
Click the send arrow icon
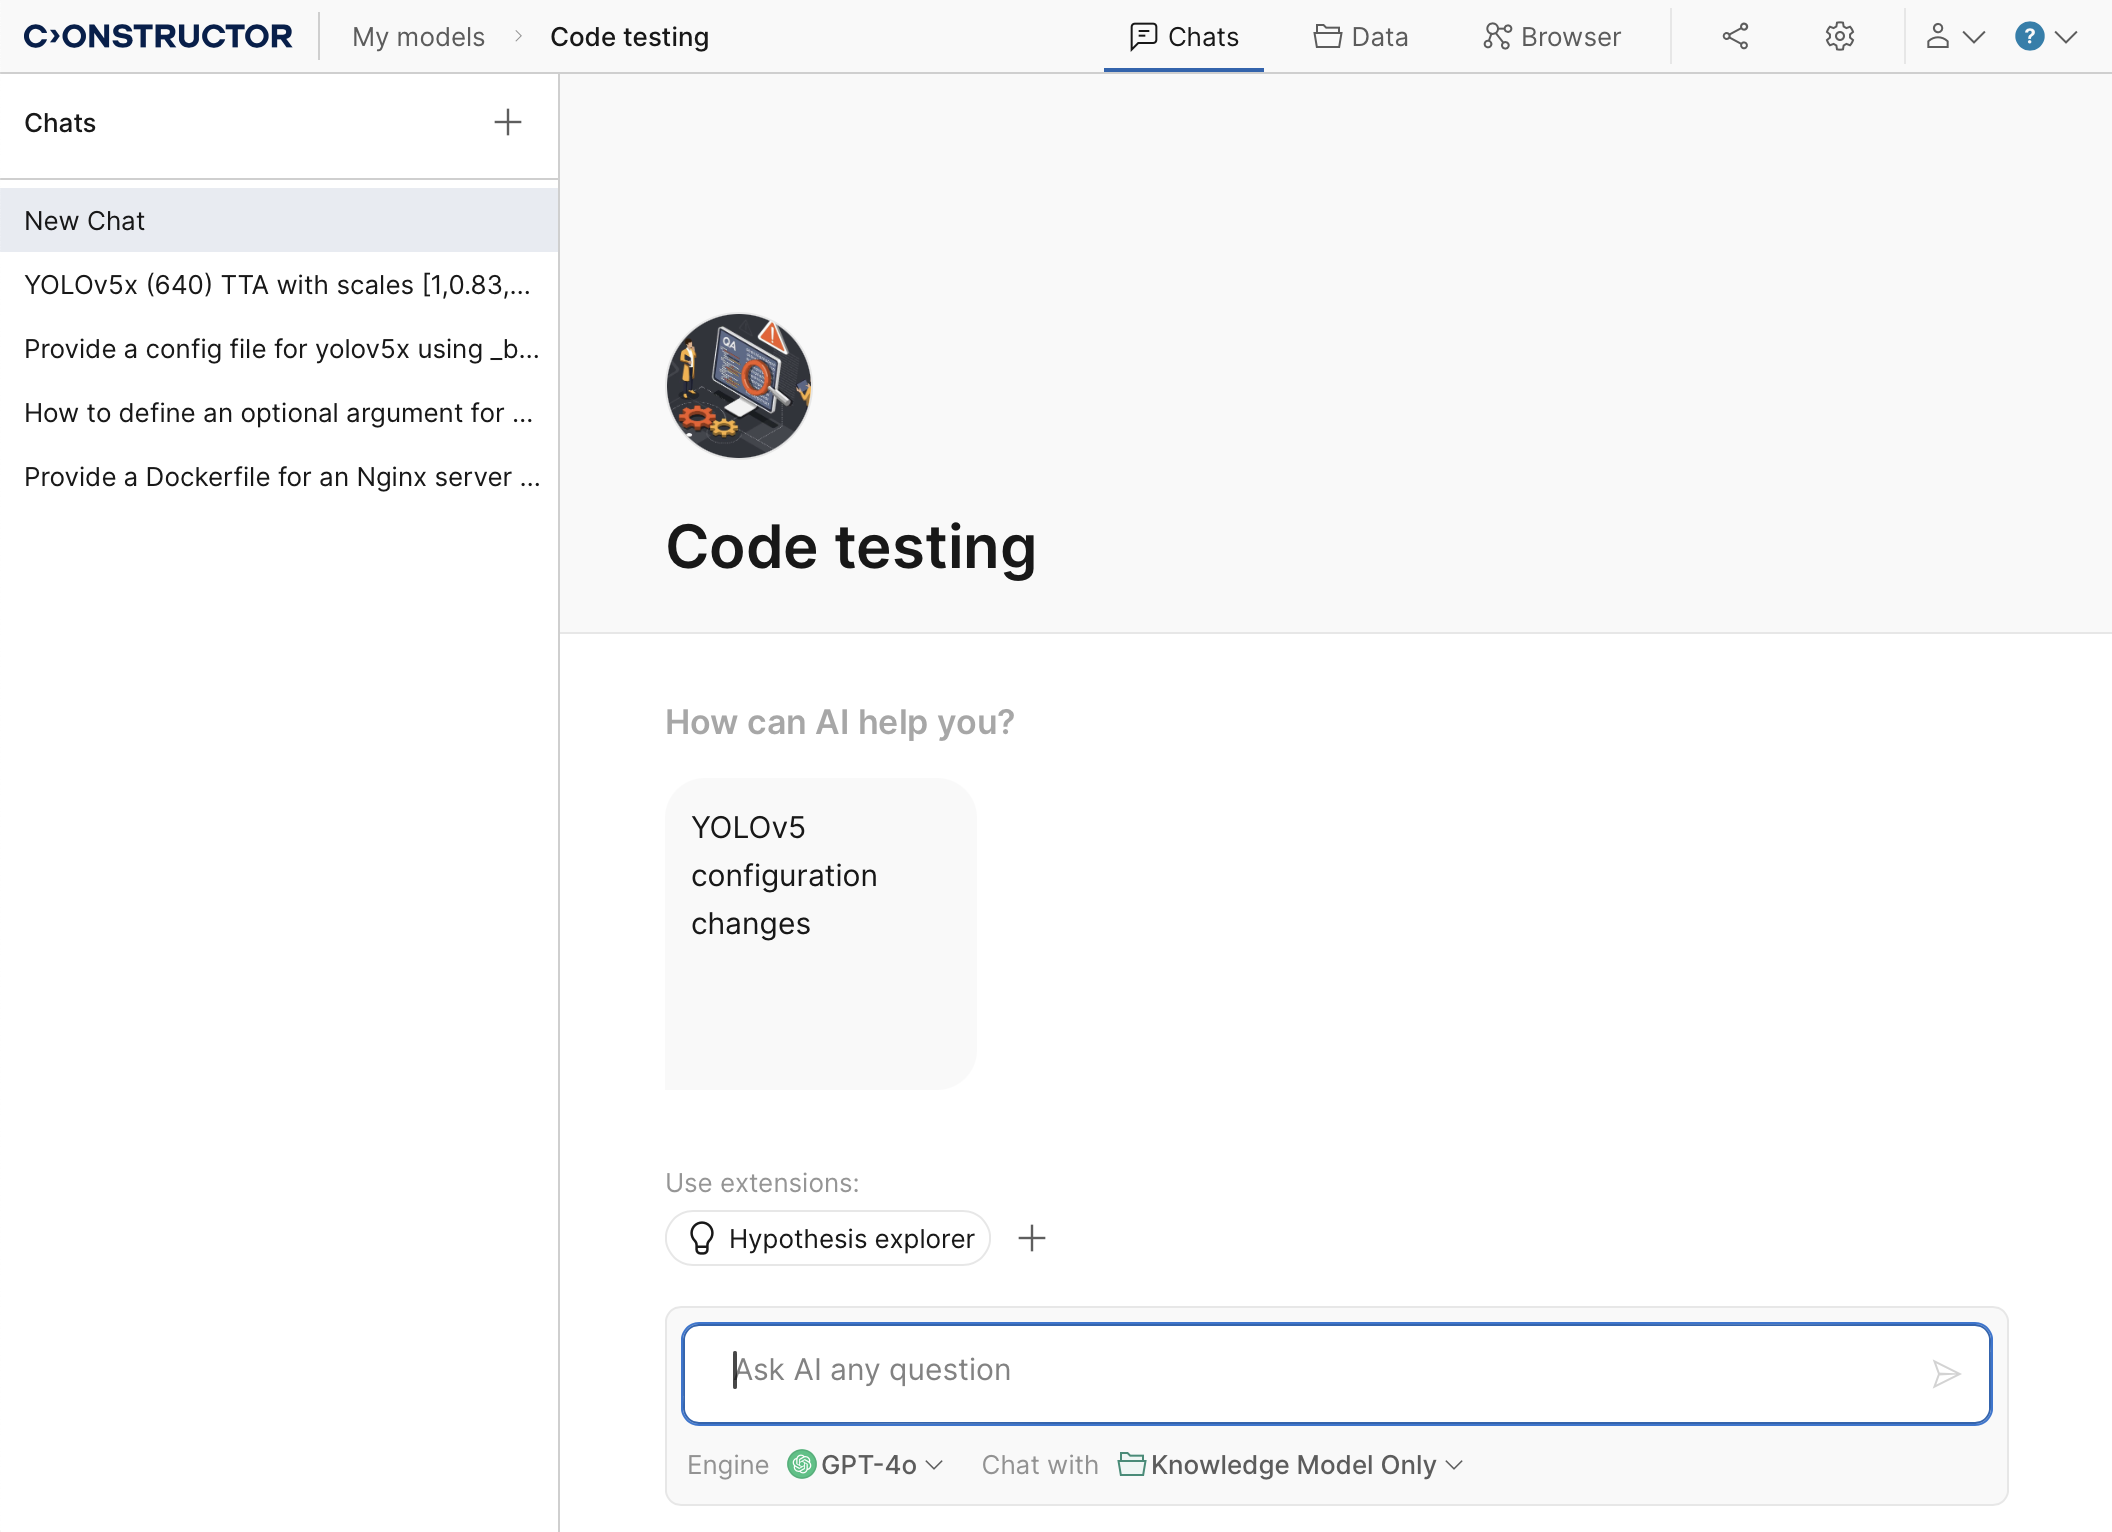[x=1945, y=1374]
